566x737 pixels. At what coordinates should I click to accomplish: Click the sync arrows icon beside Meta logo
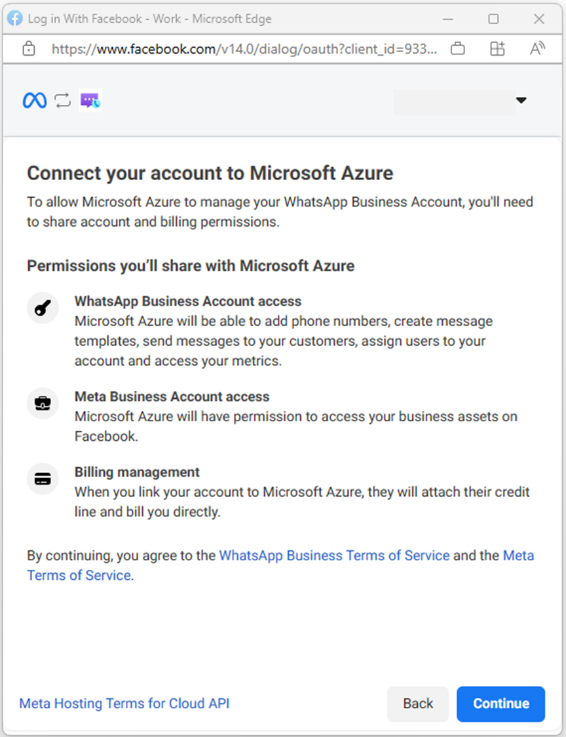coord(62,100)
